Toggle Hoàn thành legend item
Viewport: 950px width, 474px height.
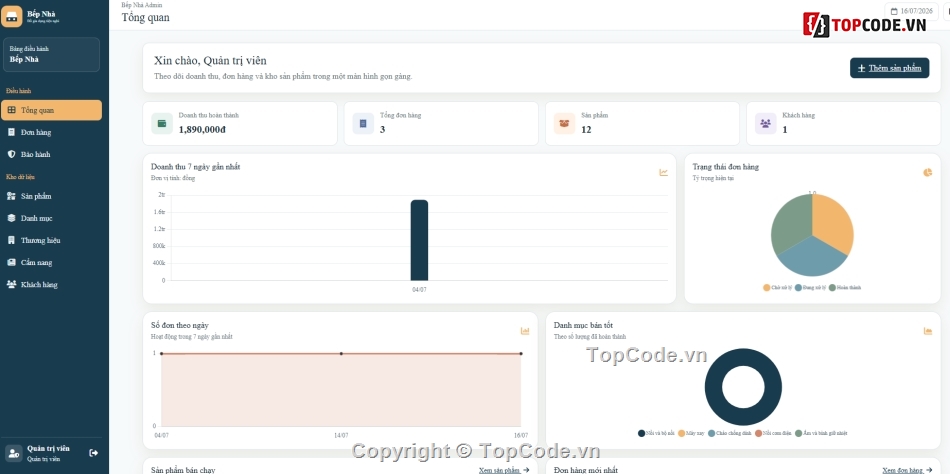coord(845,288)
